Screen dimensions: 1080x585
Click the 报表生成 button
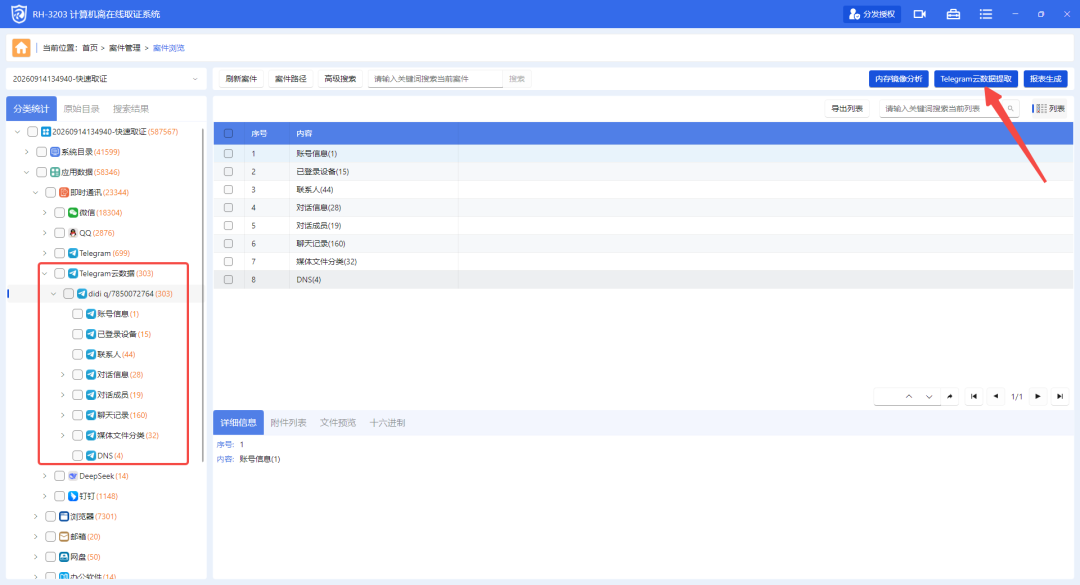coord(1046,79)
